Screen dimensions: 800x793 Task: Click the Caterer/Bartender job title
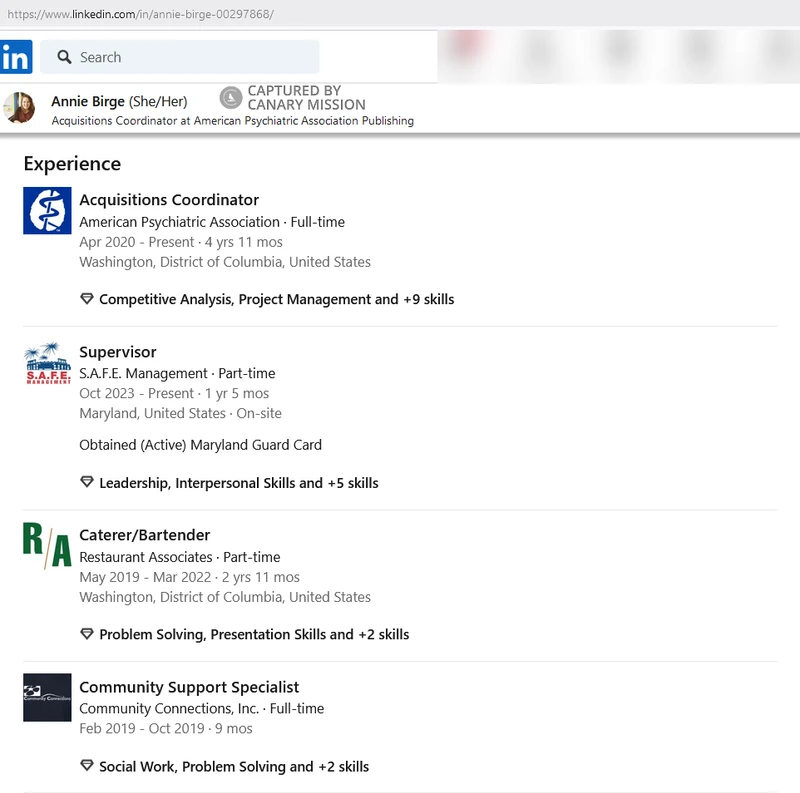pyautogui.click(x=144, y=535)
